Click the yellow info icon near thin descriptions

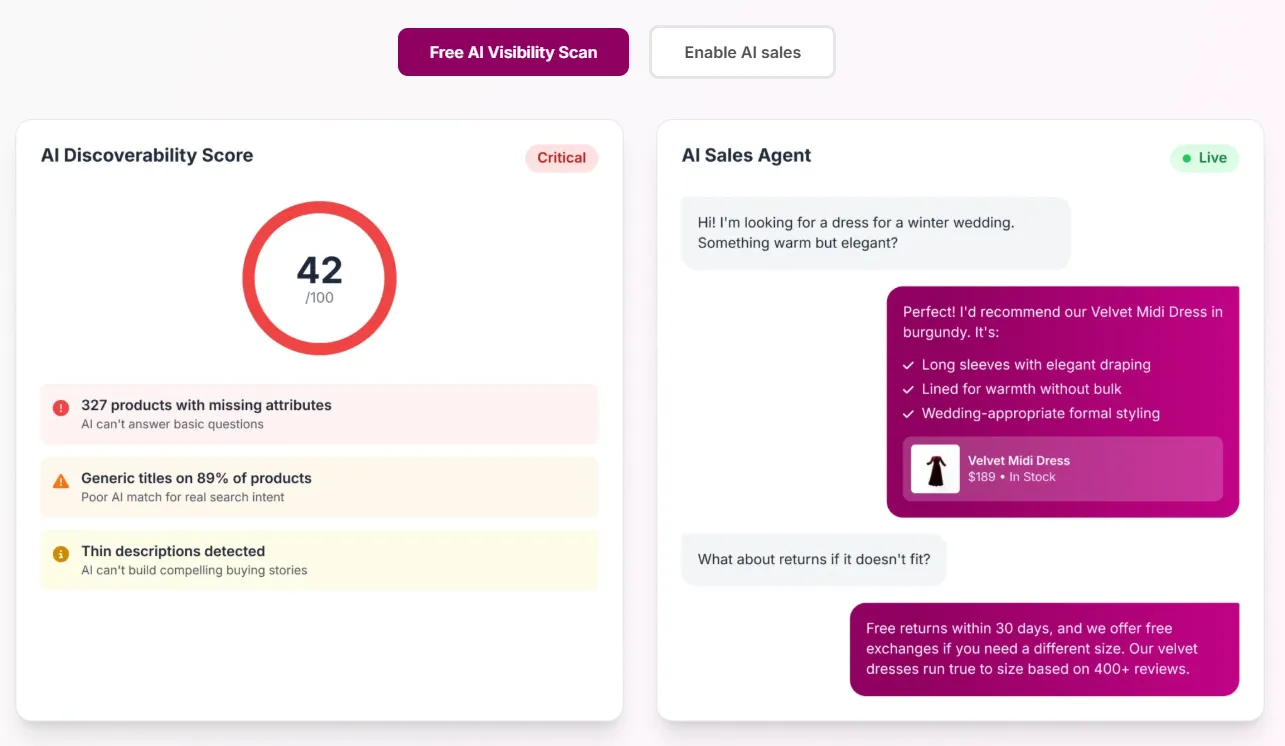click(x=61, y=554)
